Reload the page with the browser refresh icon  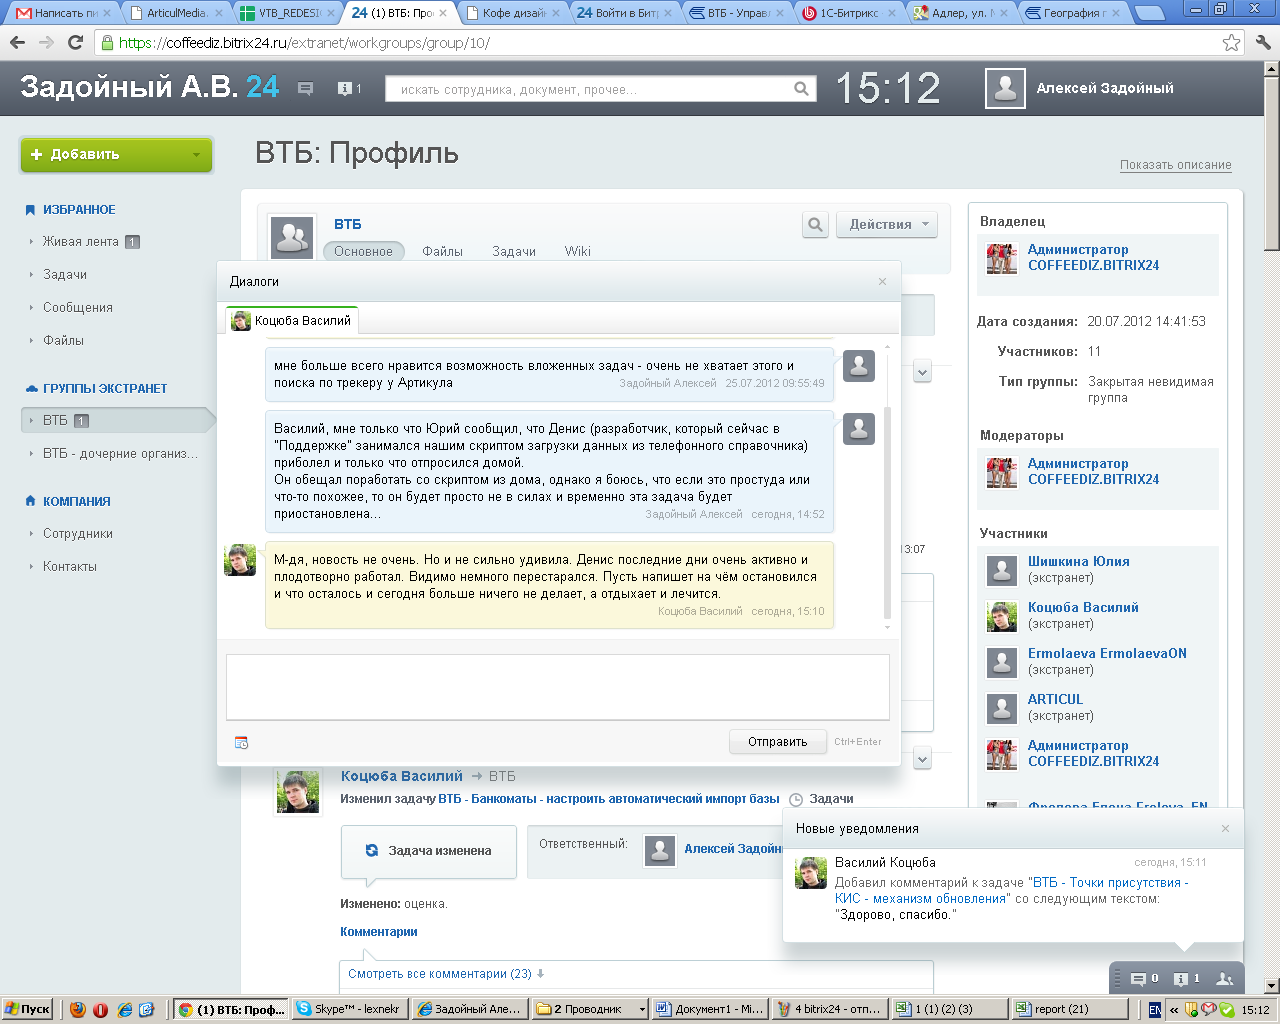(x=75, y=43)
